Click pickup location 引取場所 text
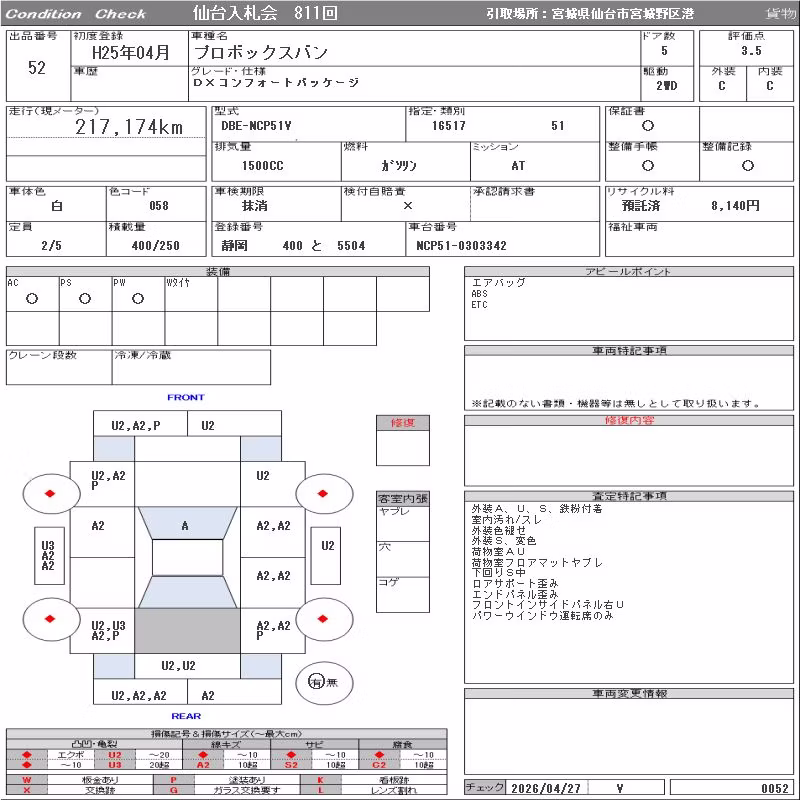The height and width of the screenshot is (800, 800). 589,14
